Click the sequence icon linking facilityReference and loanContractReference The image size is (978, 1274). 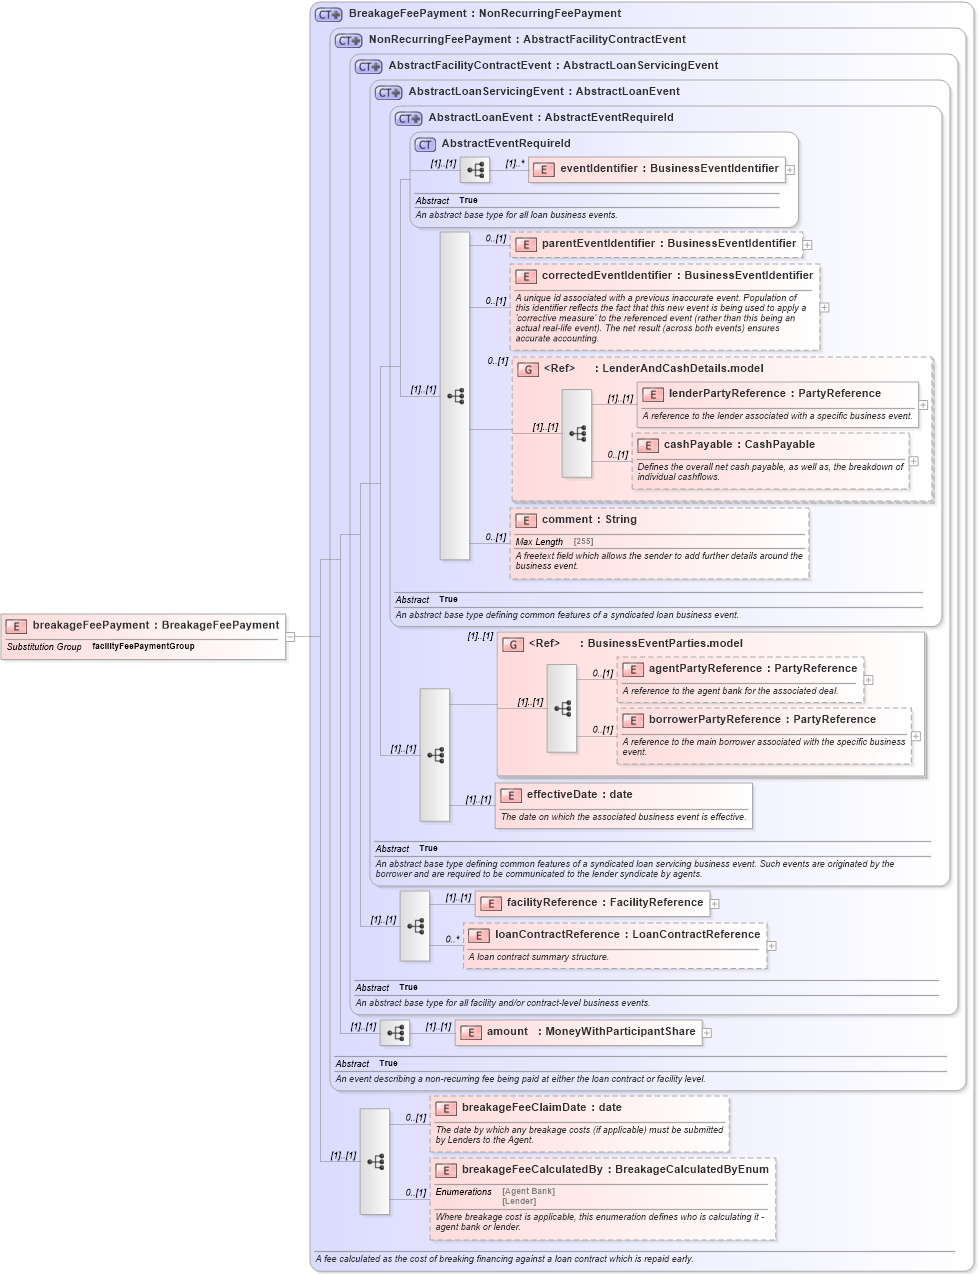(414, 925)
